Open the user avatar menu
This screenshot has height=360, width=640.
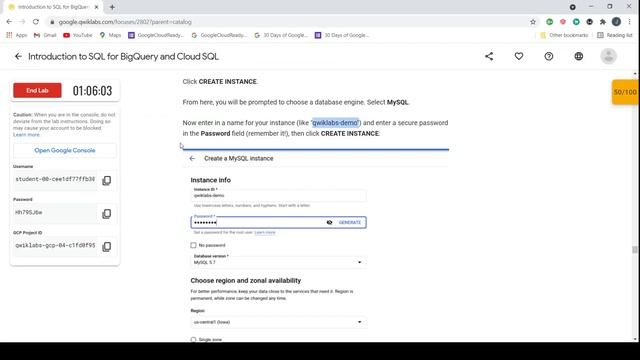point(608,56)
